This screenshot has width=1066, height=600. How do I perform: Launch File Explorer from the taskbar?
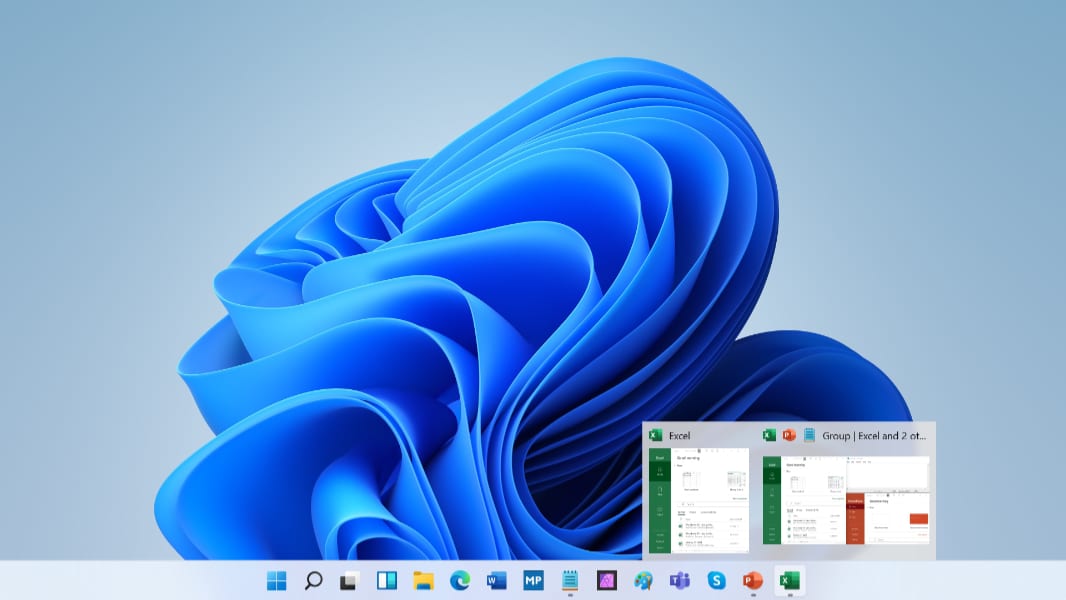423,580
